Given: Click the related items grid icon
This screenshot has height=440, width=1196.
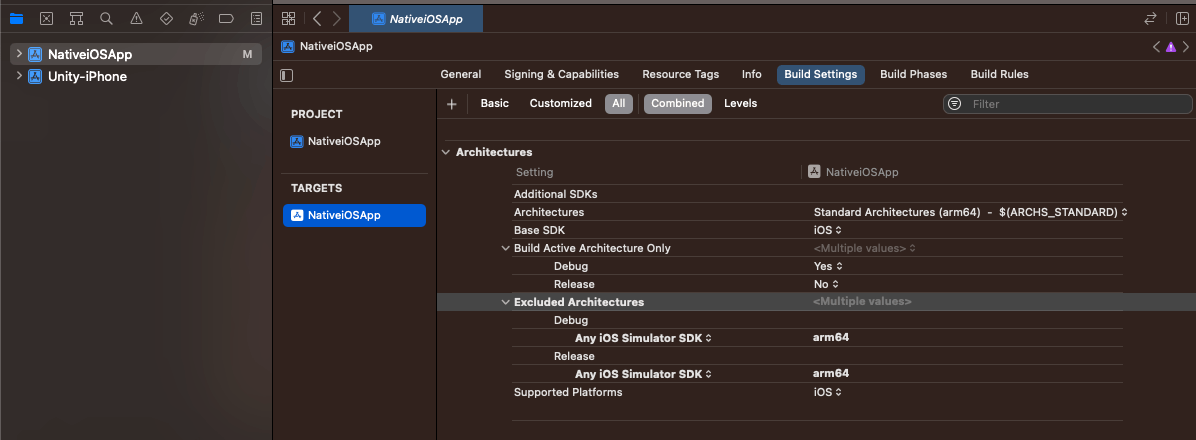Looking at the screenshot, I should (288, 18).
